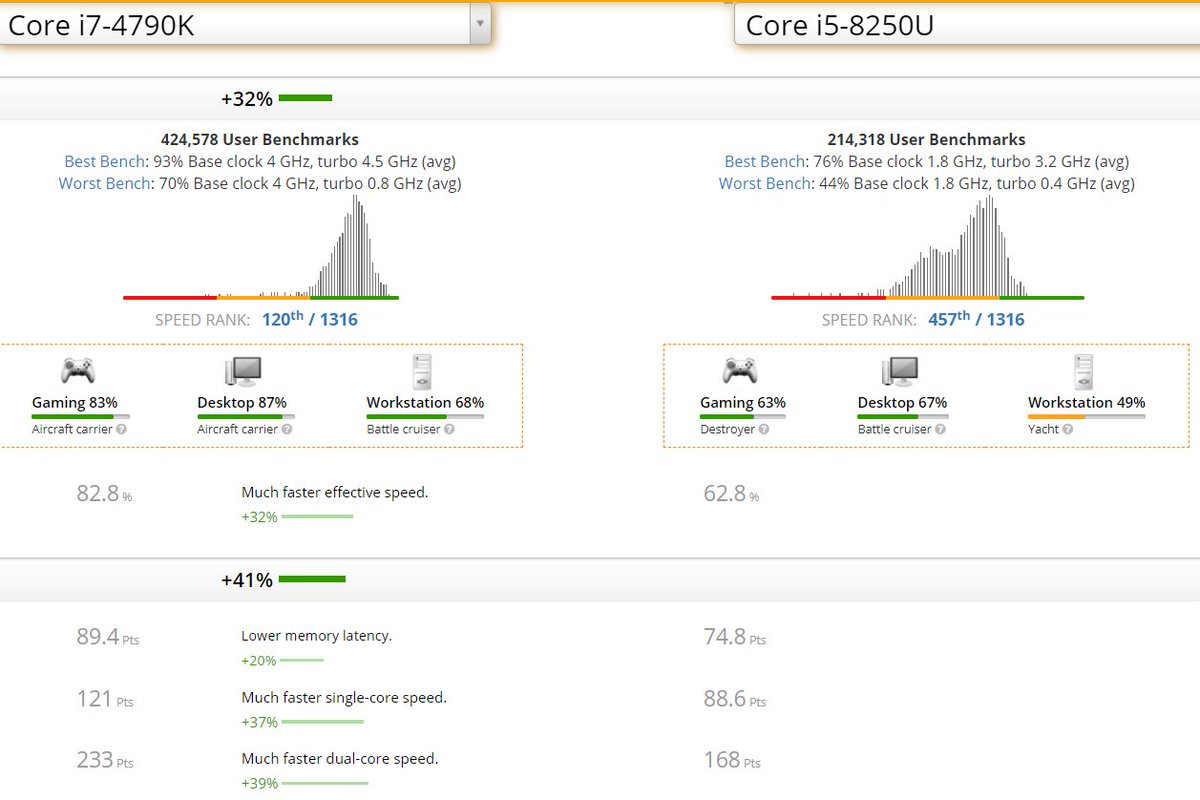Click 'Much faster effective speed.' text

tap(334, 493)
